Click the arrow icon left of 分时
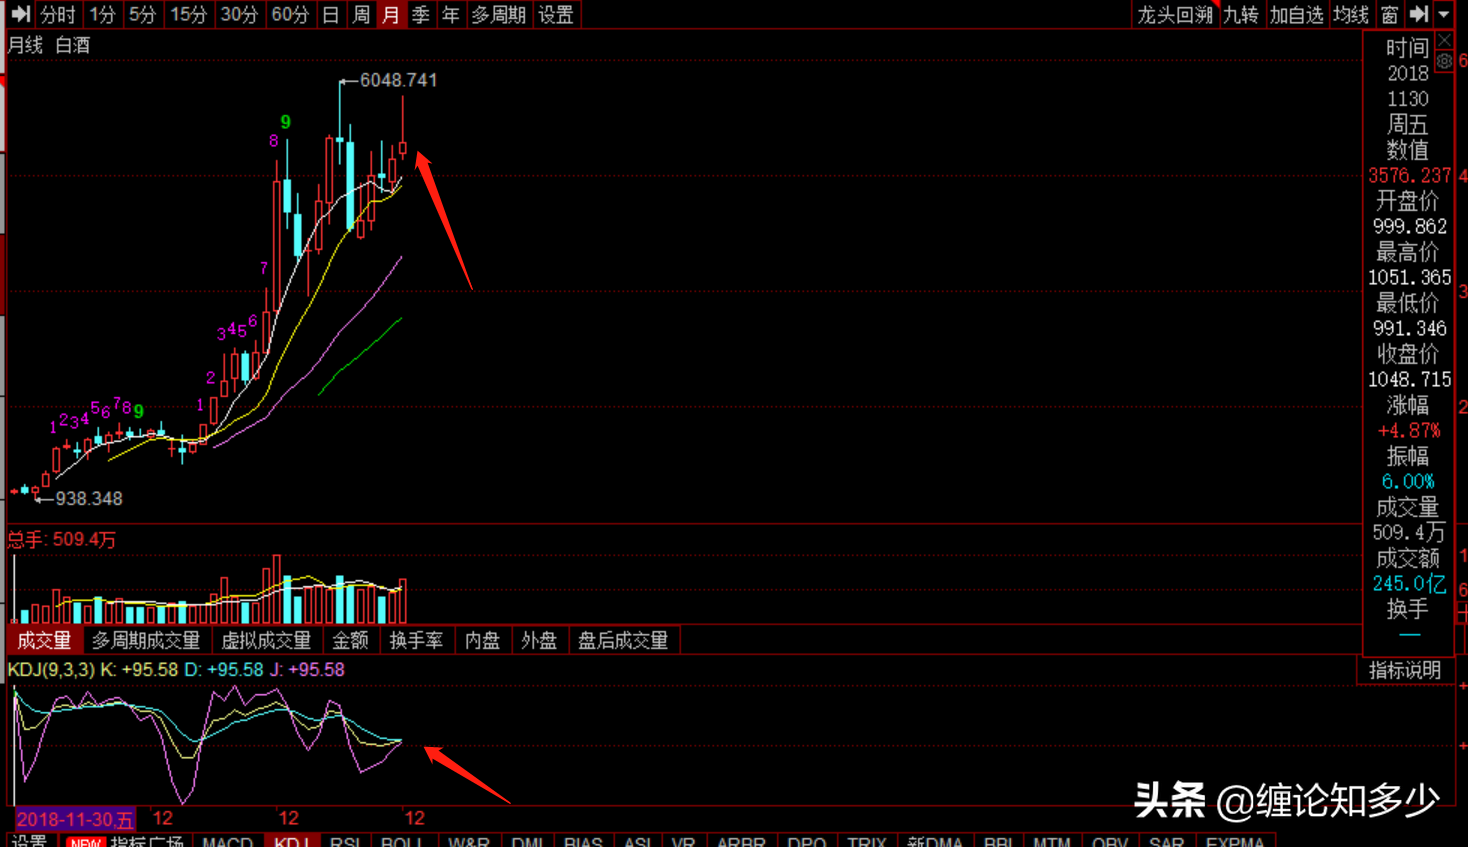1468x847 pixels. click(20, 14)
